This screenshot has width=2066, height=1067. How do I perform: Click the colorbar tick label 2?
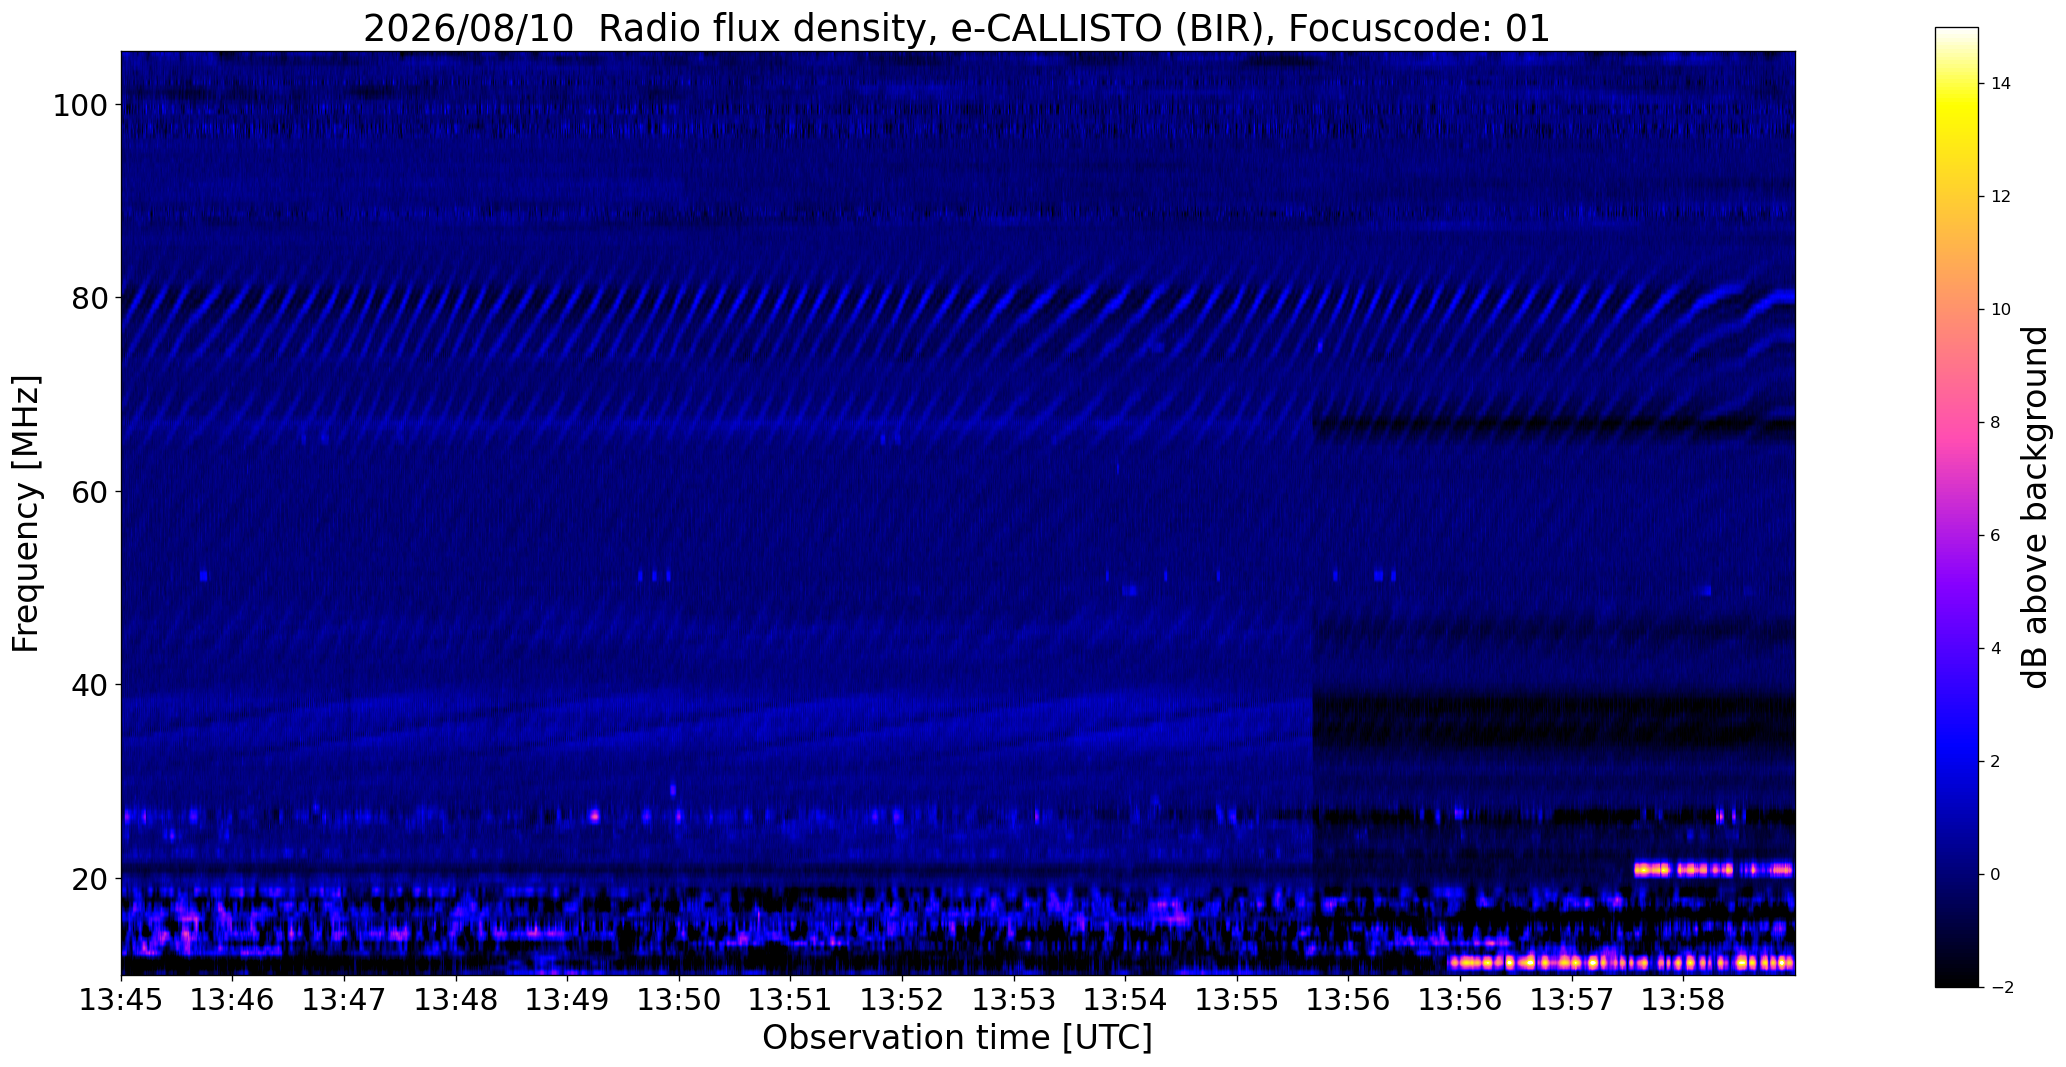(1995, 761)
